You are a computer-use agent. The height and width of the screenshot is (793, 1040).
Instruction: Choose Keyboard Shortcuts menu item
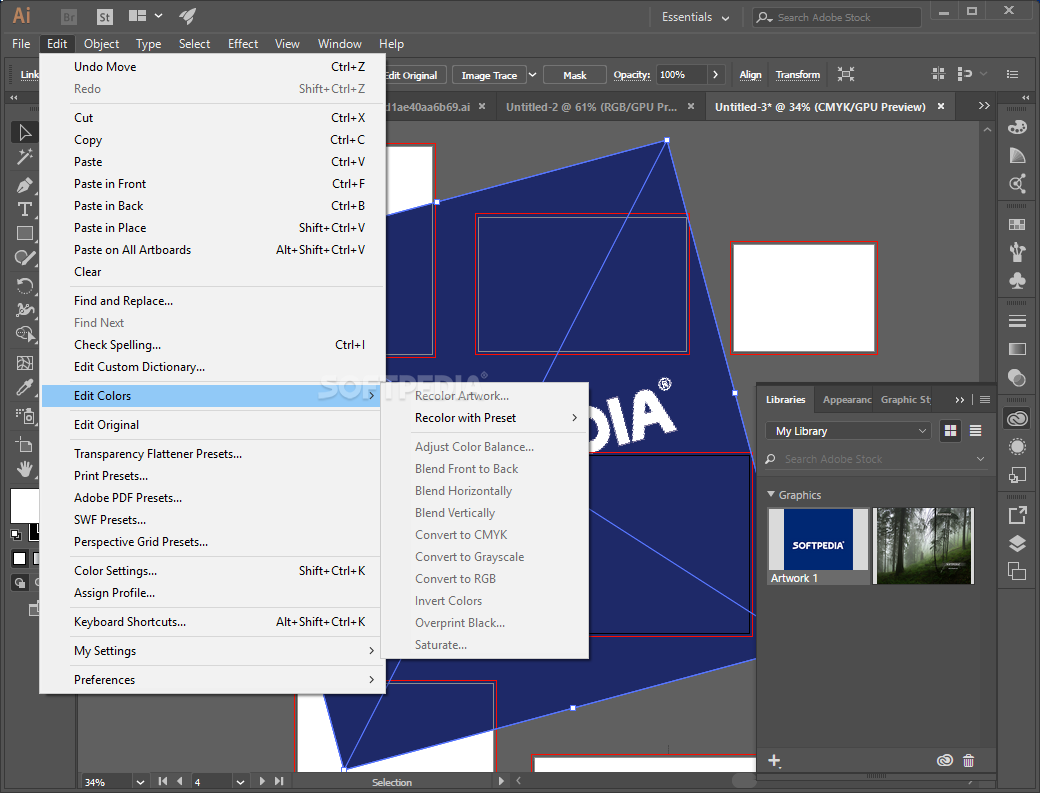pyautogui.click(x=212, y=622)
